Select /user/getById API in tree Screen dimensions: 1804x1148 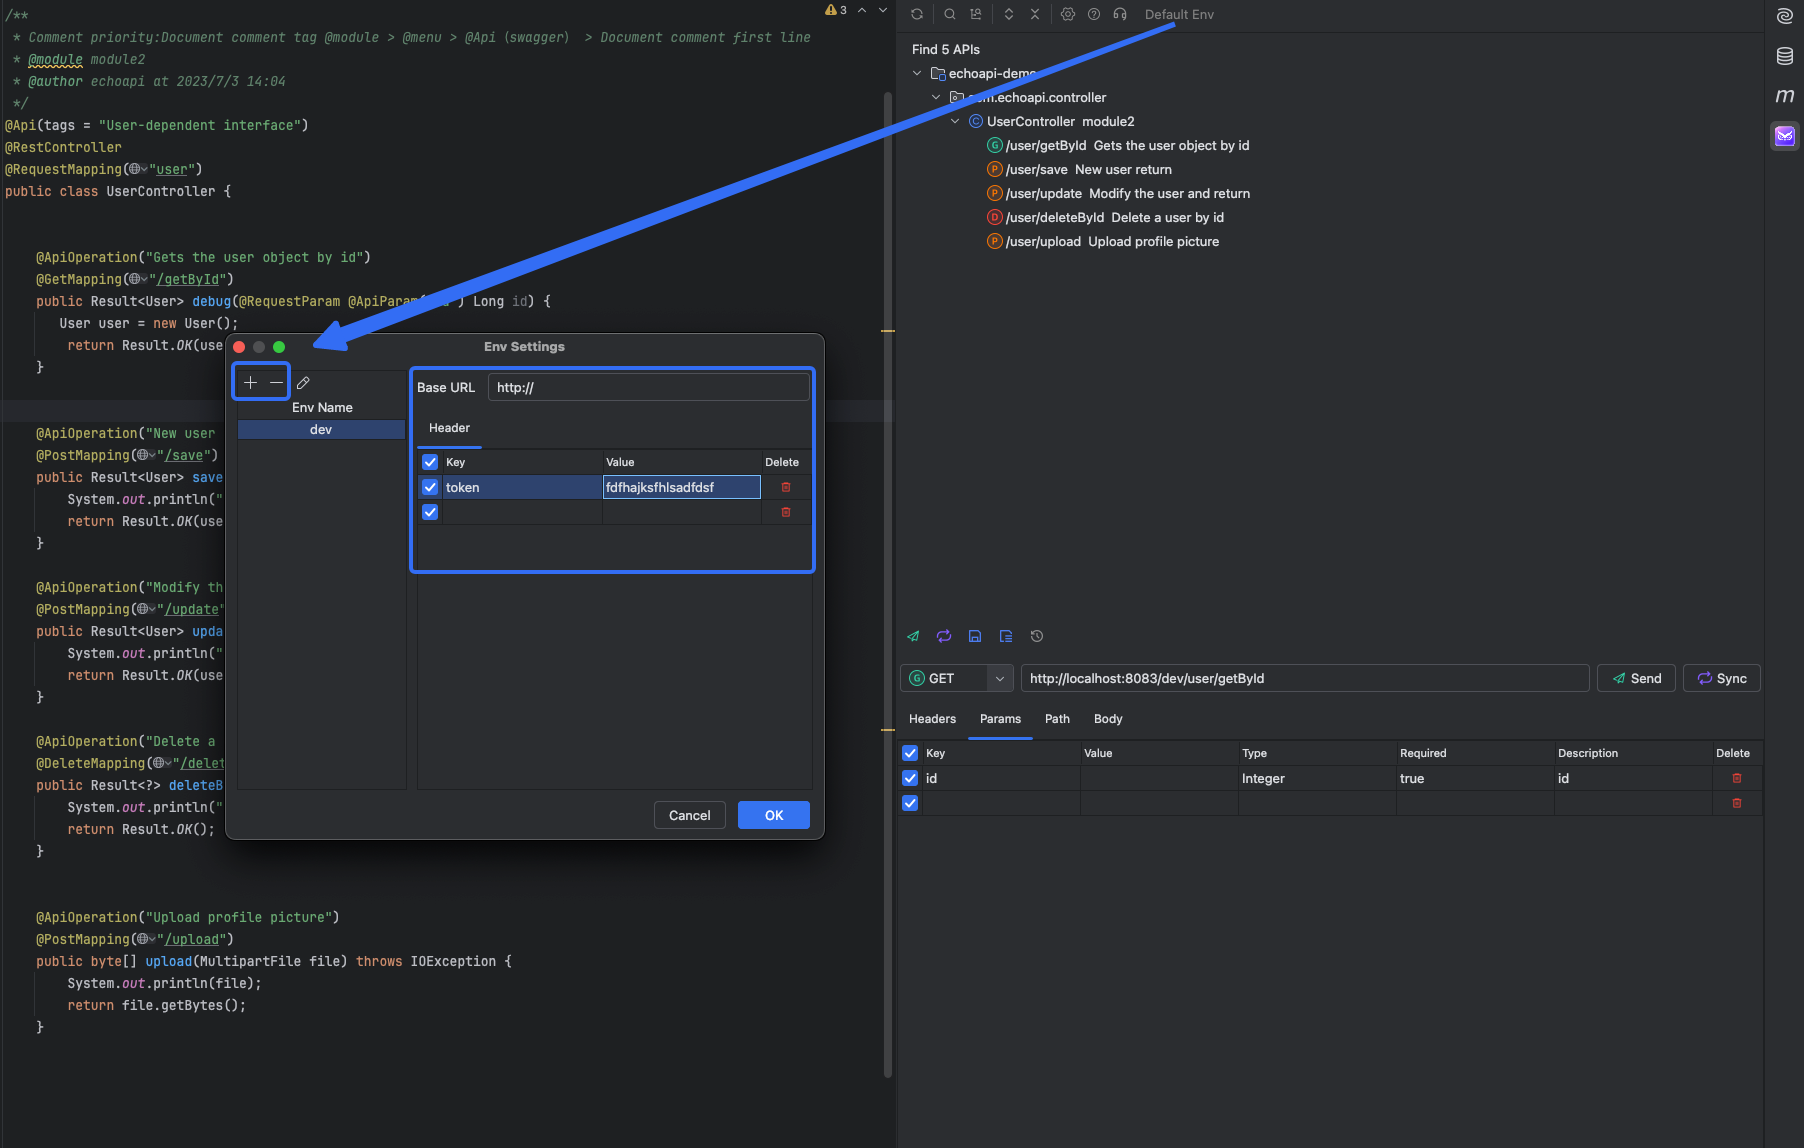pyautogui.click(x=1118, y=145)
